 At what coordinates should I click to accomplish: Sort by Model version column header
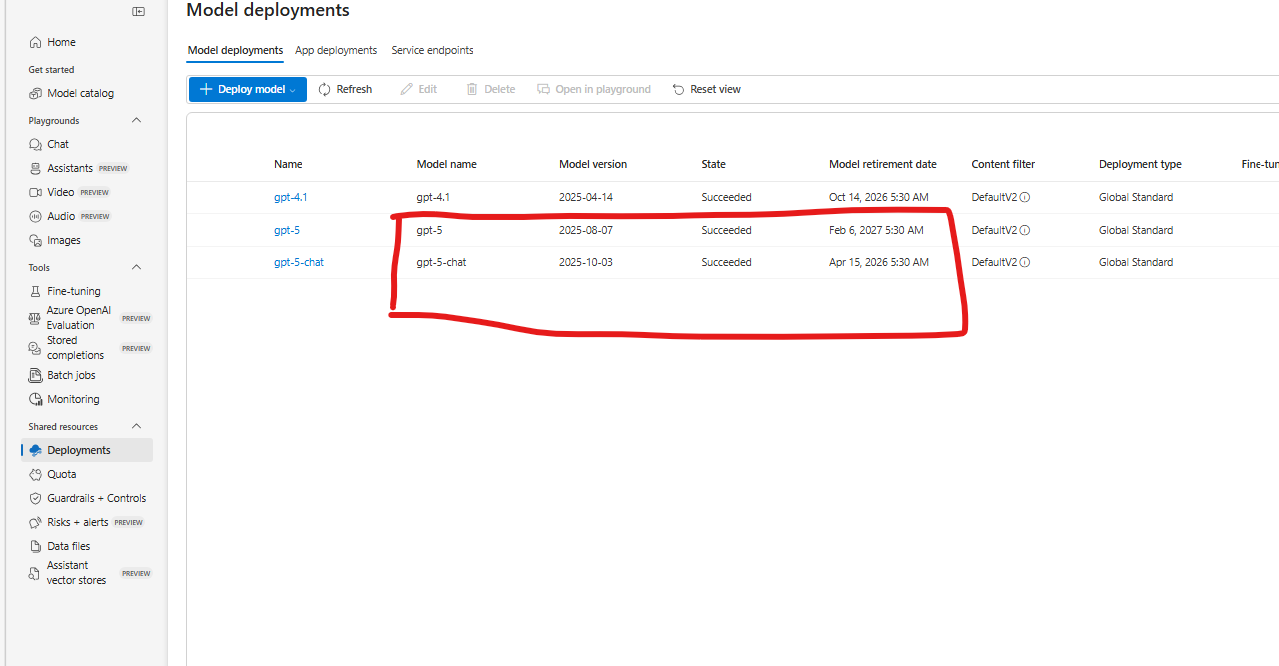pyautogui.click(x=593, y=164)
